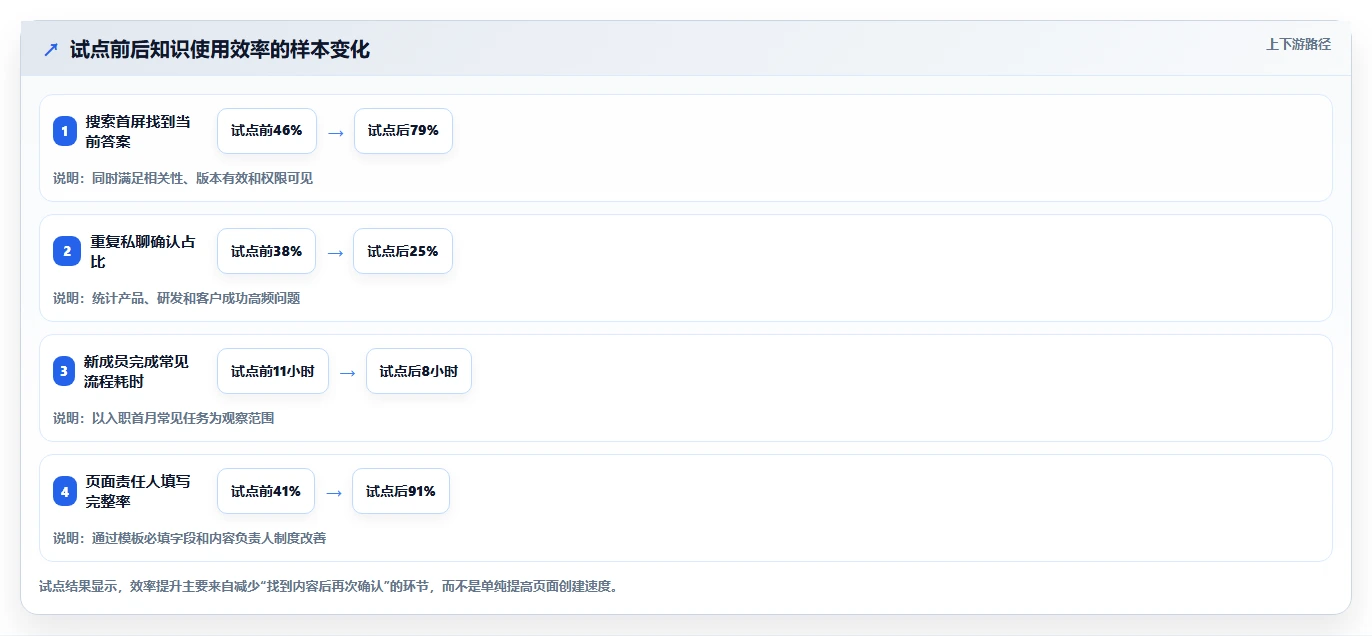Click the 试点前41% pill

coord(266,491)
